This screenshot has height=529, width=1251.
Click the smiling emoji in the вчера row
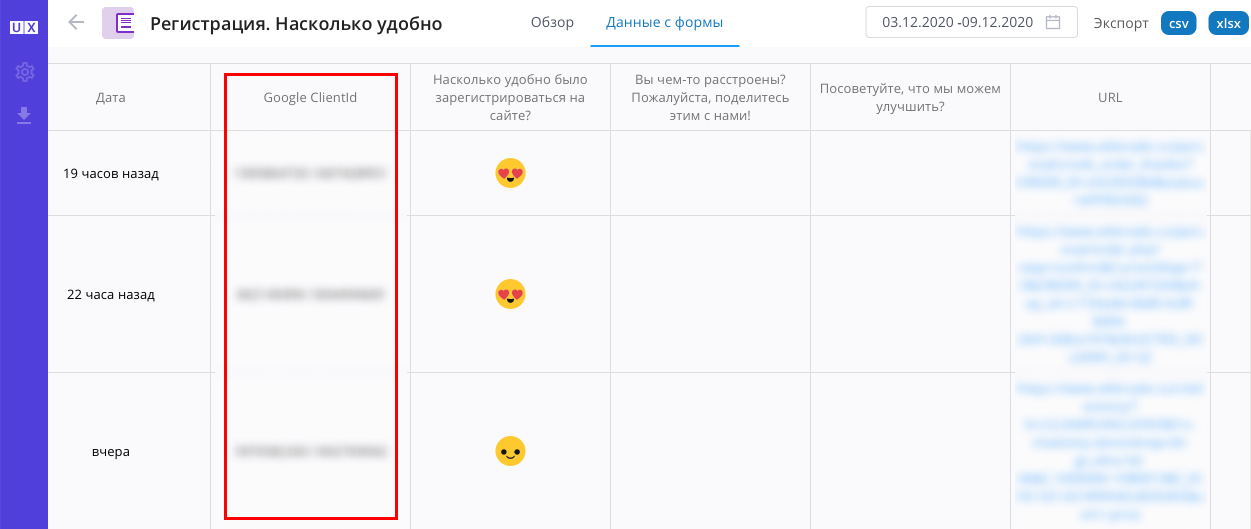(x=510, y=451)
